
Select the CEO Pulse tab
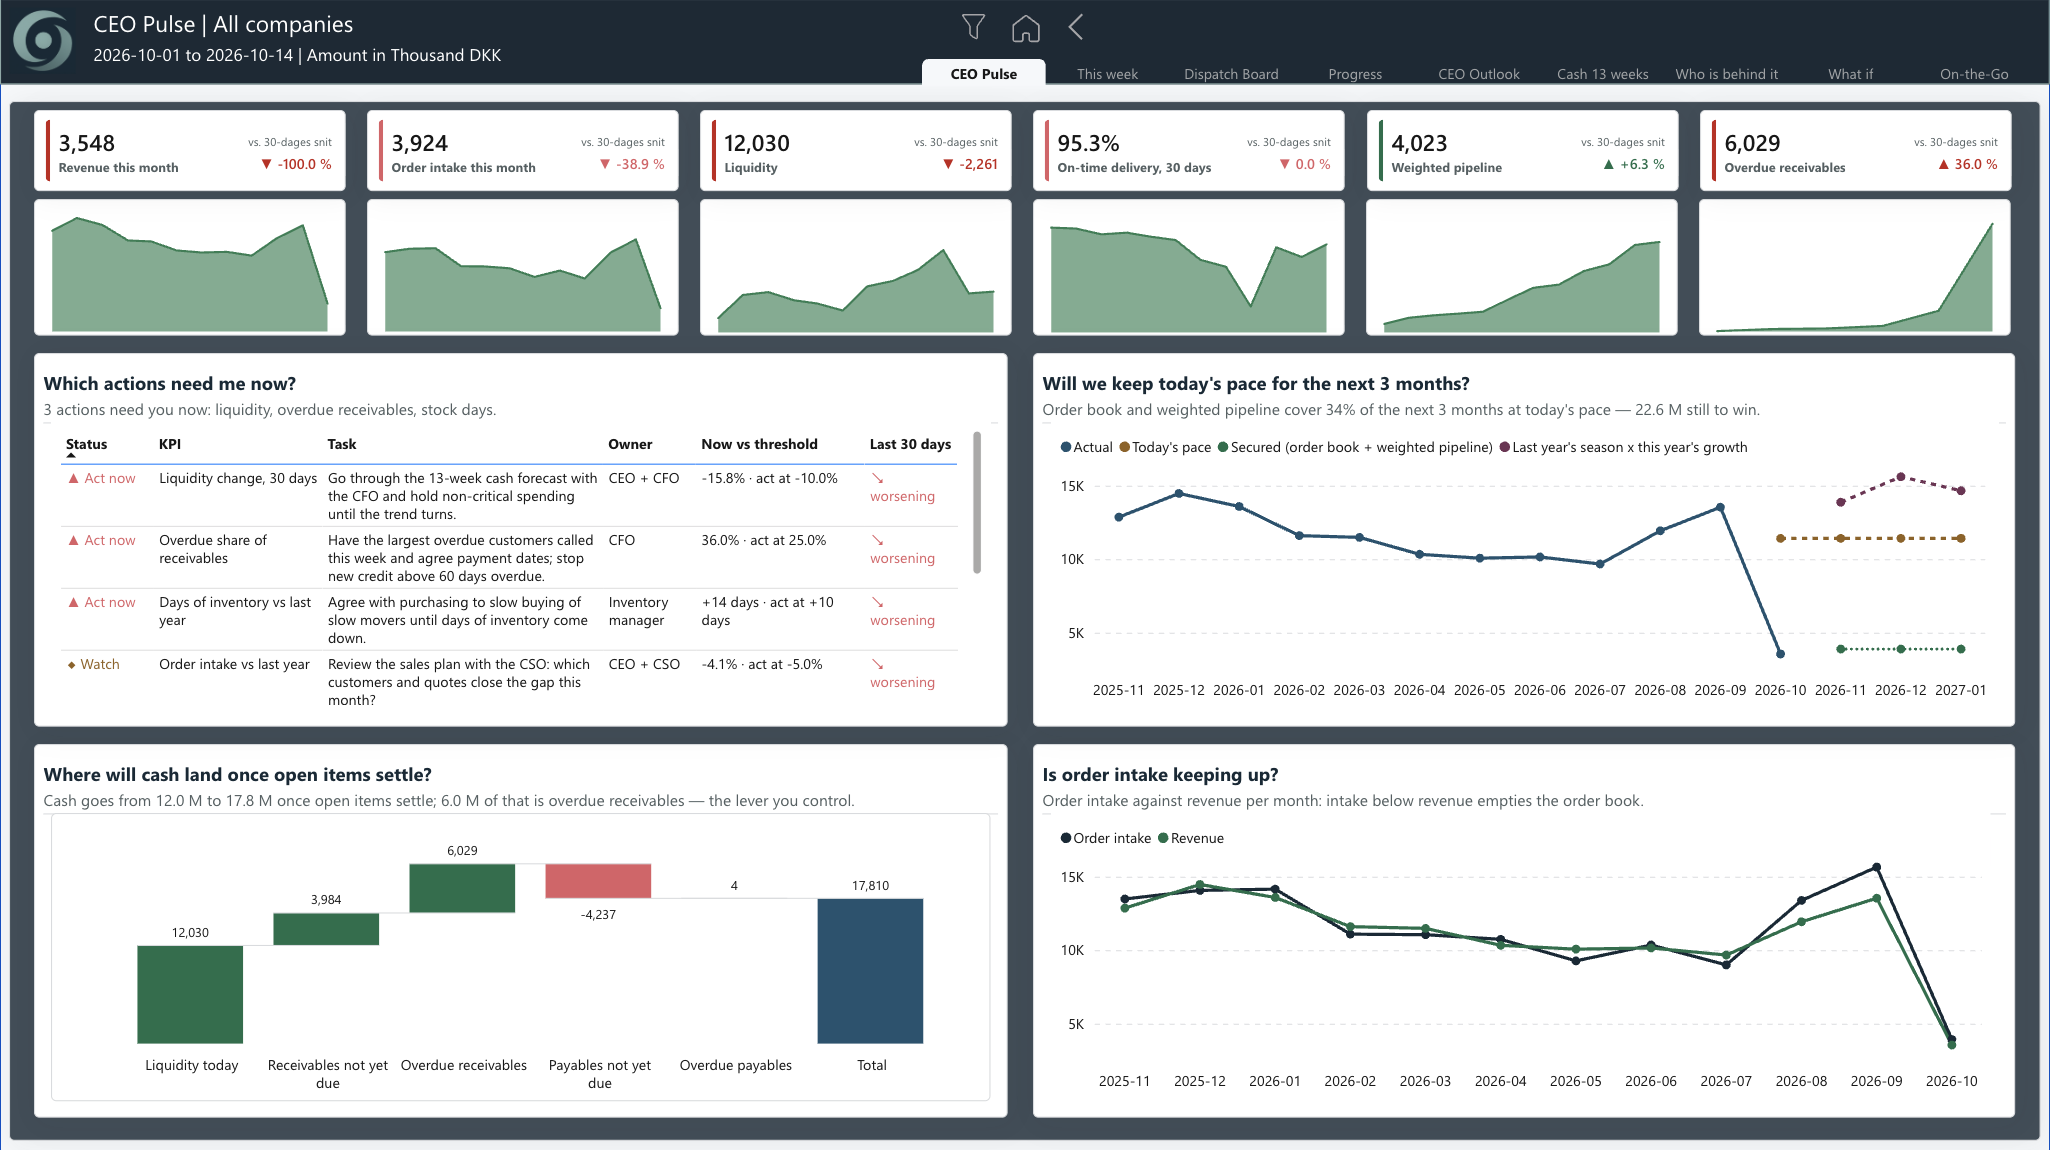coord(984,73)
